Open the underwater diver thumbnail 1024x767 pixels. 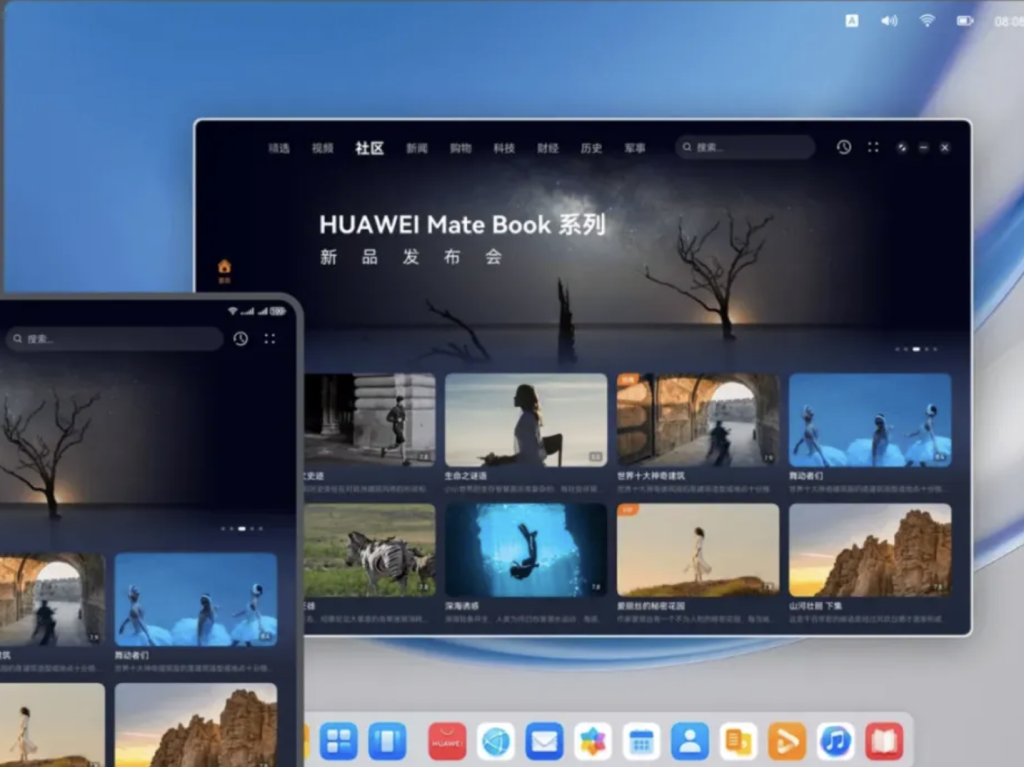526,549
